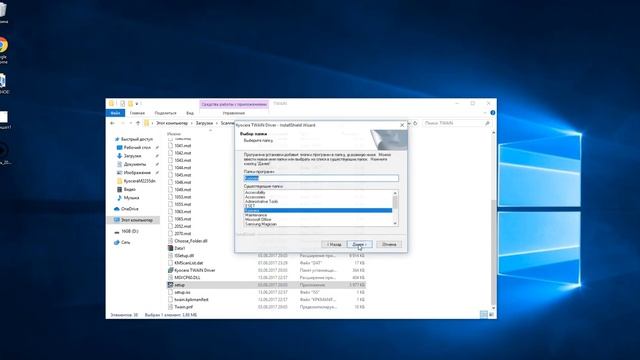Switch to details view icon in status bar
Viewport: 640px width, 360px height.
tap(483, 314)
